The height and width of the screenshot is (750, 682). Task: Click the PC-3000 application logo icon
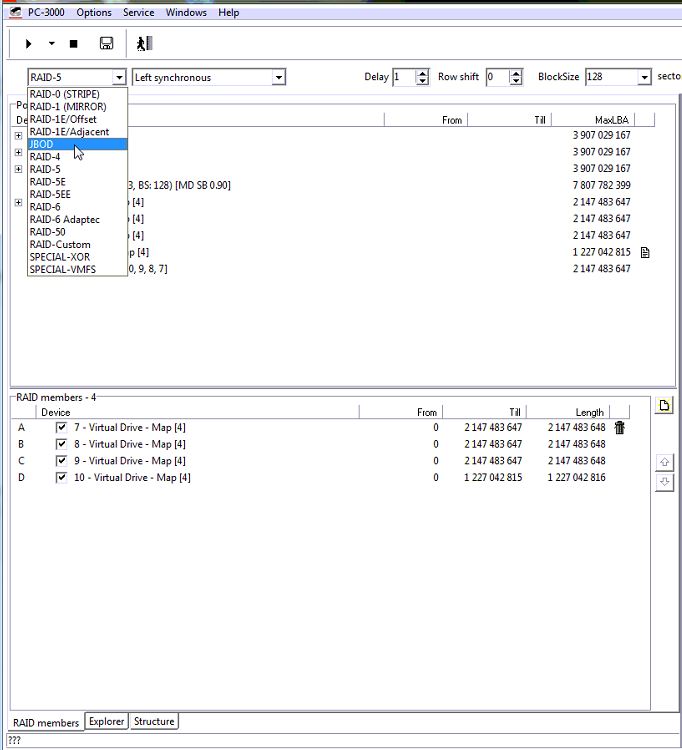pos(15,12)
